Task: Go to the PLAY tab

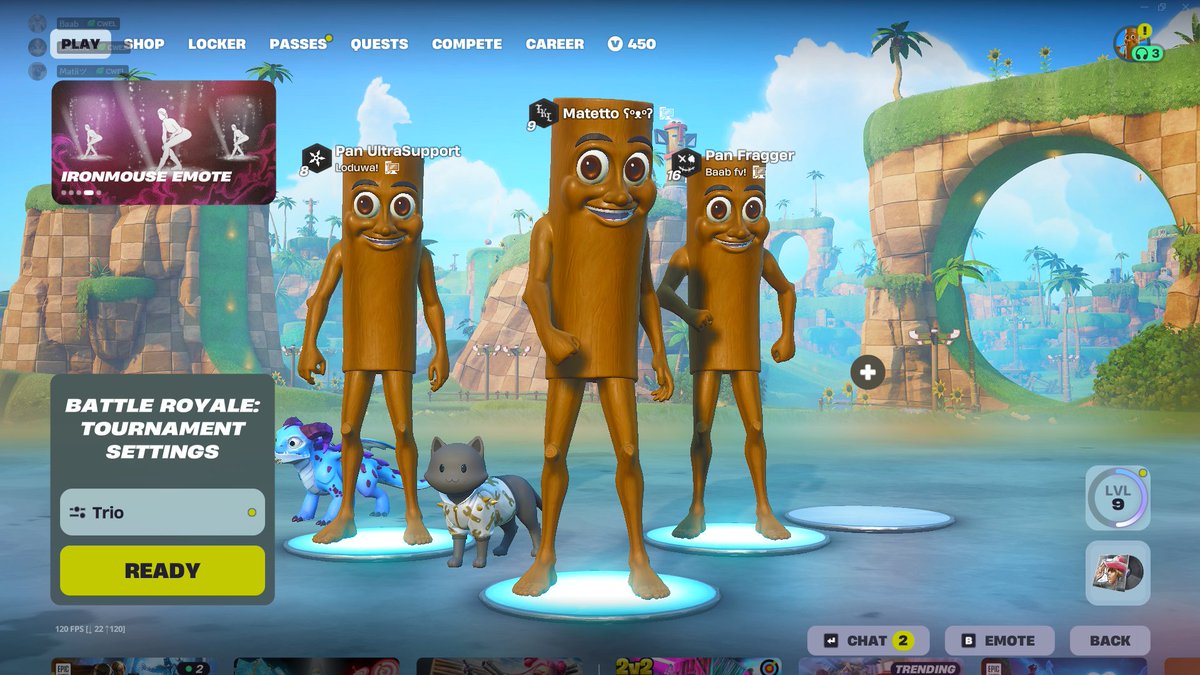Action: pos(80,44)
